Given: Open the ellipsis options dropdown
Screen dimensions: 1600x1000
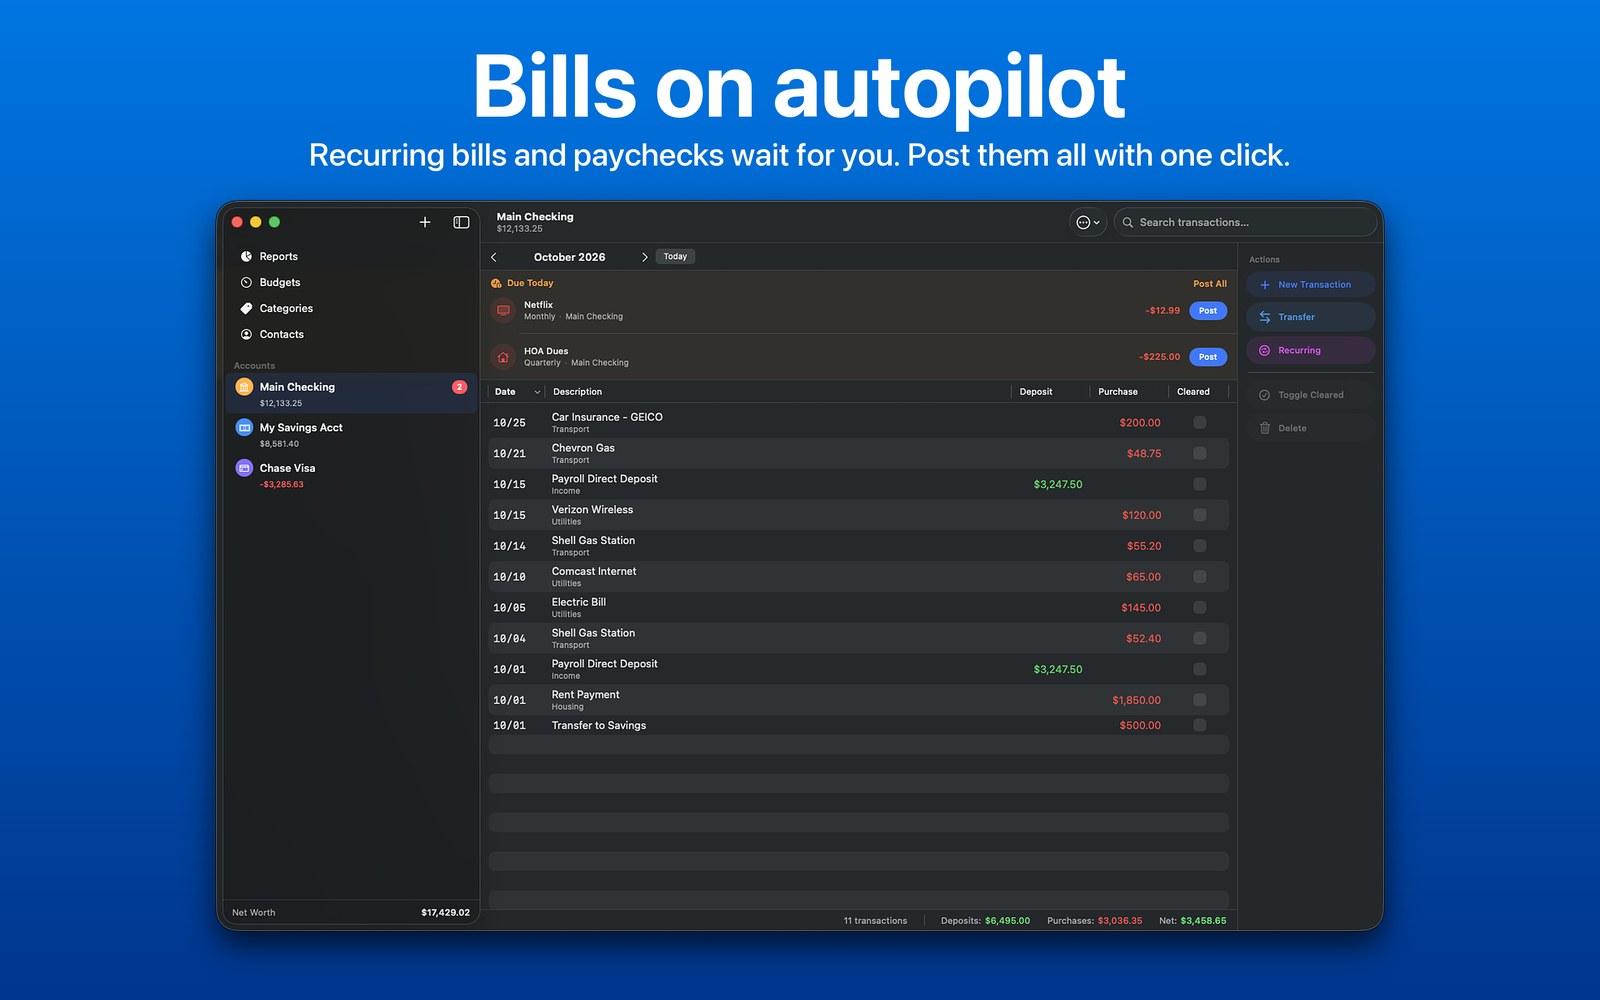Looking at the screenshot, I should (x=1088, y=222).
